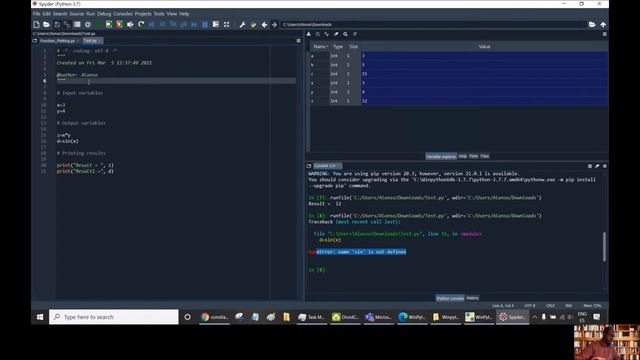Screen dimensions: 640x360
Task: Search variables magnifier icon
Action: pyautogui.click(x=345, y=34)
